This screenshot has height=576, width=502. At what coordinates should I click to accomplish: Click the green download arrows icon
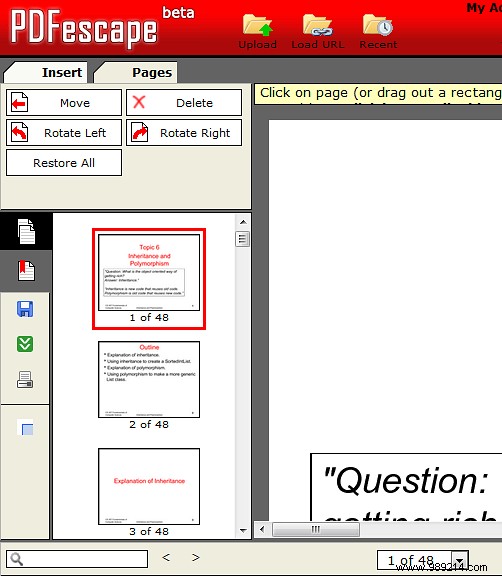click(25, 344)
